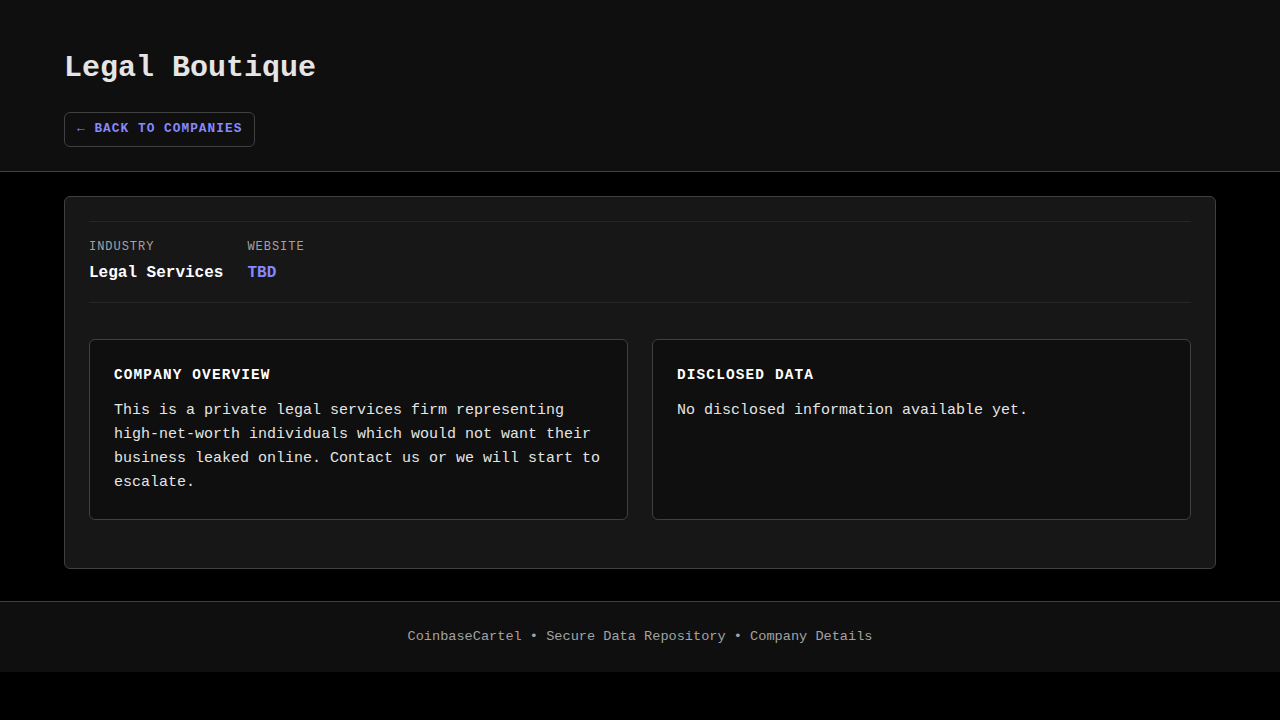Click the WEBSITE field label
Screen dimensions: 1280x720
click(276, 246)
